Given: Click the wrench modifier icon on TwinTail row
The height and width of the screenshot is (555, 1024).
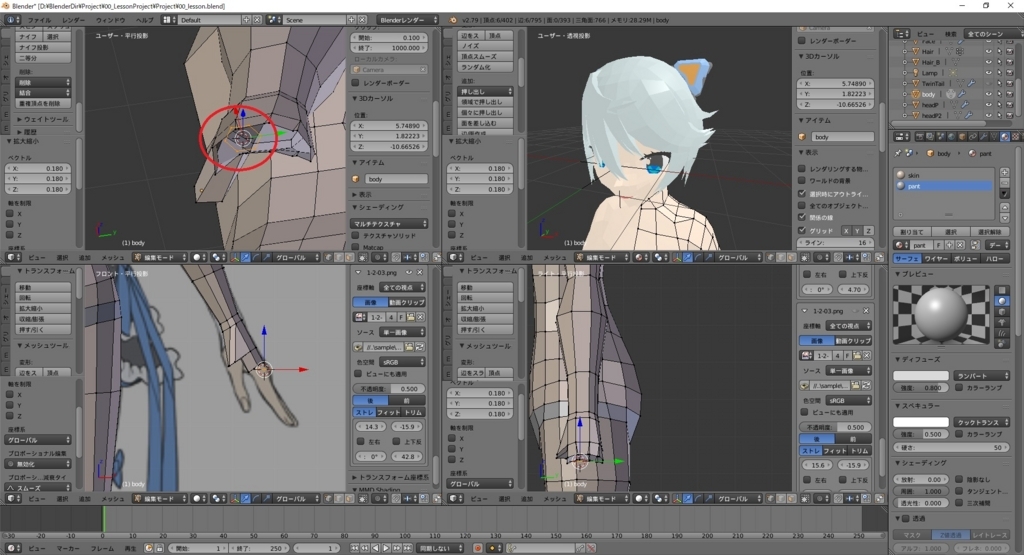Looking at the screenshot, I should pyautogui.click(x=971, y=84).
